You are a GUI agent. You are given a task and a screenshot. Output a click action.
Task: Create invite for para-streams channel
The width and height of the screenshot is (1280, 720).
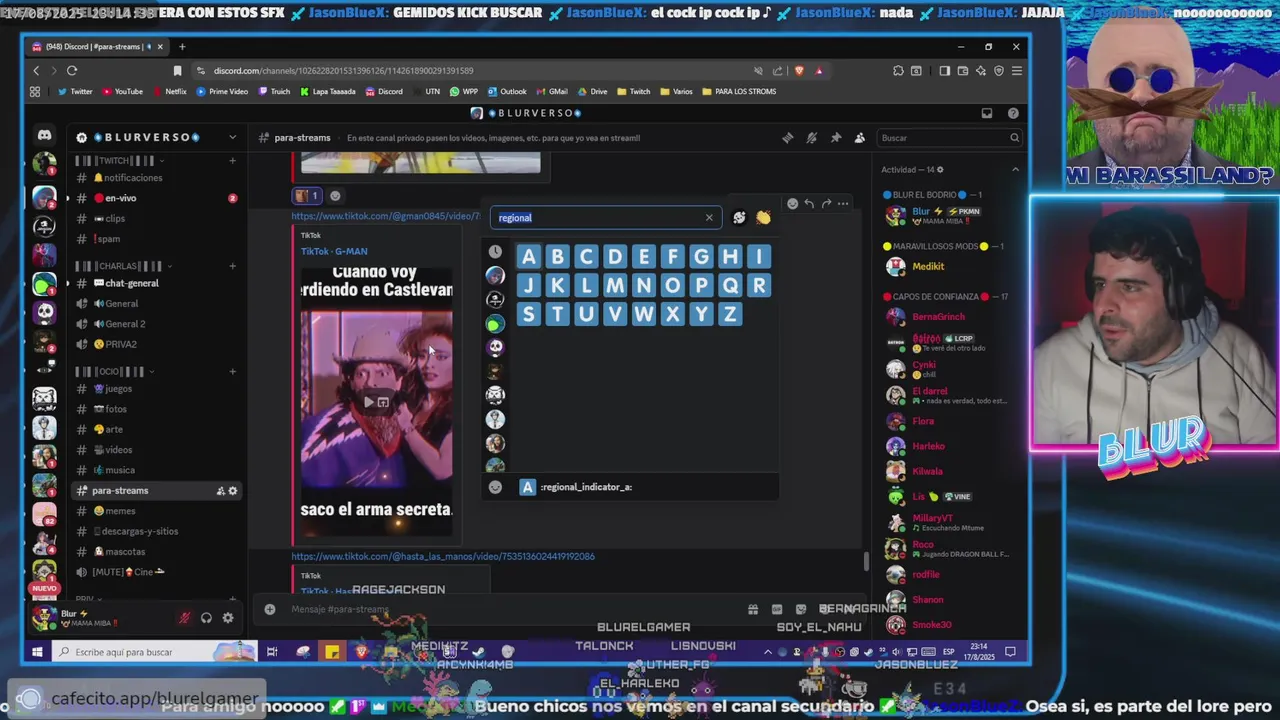click(x=220, y=491)
